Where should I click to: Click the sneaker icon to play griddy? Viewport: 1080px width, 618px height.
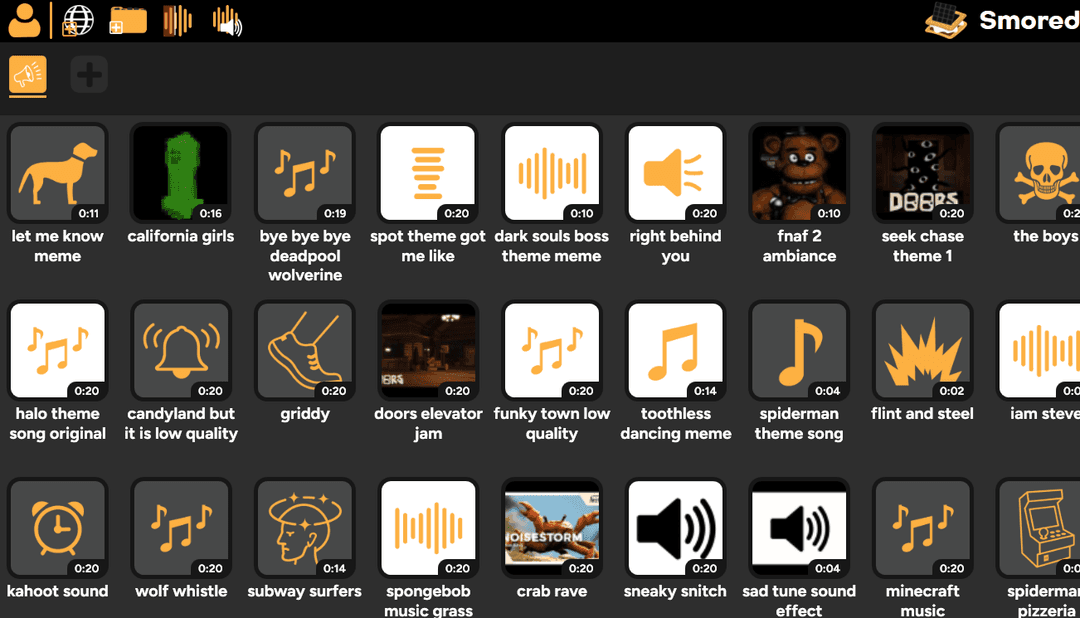tap(304, 351)
